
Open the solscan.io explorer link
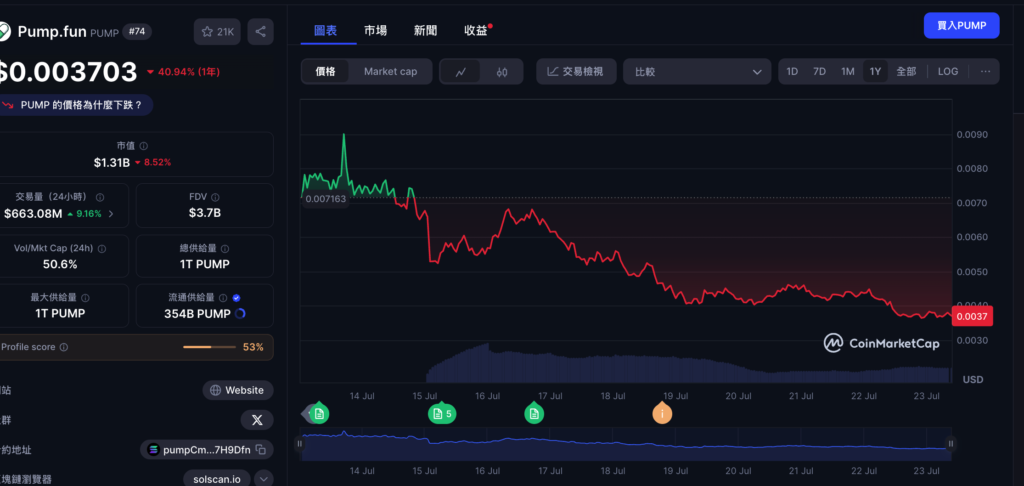coord(216,479)
